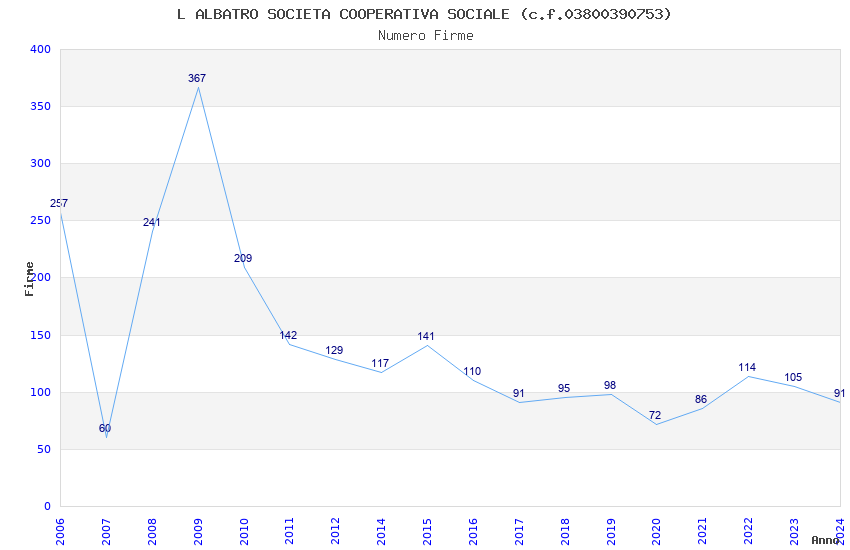Image resolution: width=850 pixels, height=550 pixels.
Task: Click the y-axis tick value 0
Action: tap(48, 506)
